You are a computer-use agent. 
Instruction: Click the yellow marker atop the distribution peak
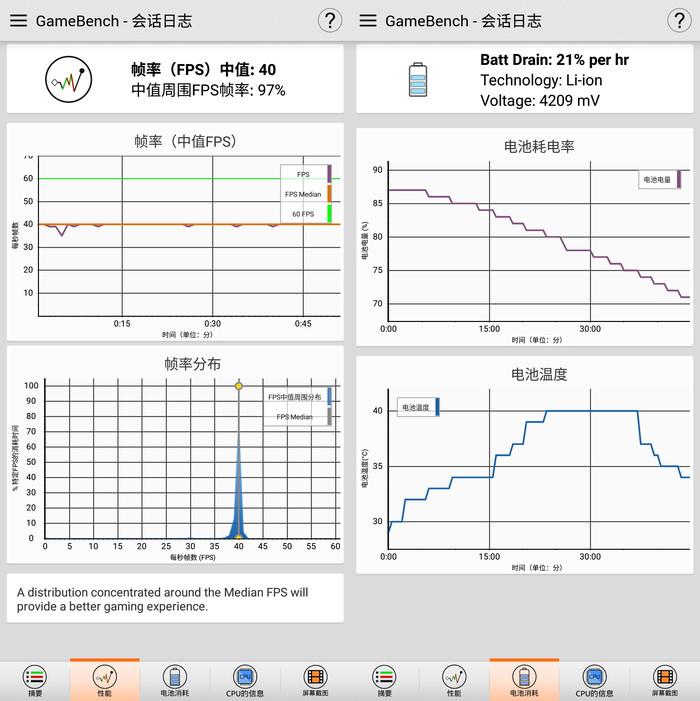coord(238,386)
